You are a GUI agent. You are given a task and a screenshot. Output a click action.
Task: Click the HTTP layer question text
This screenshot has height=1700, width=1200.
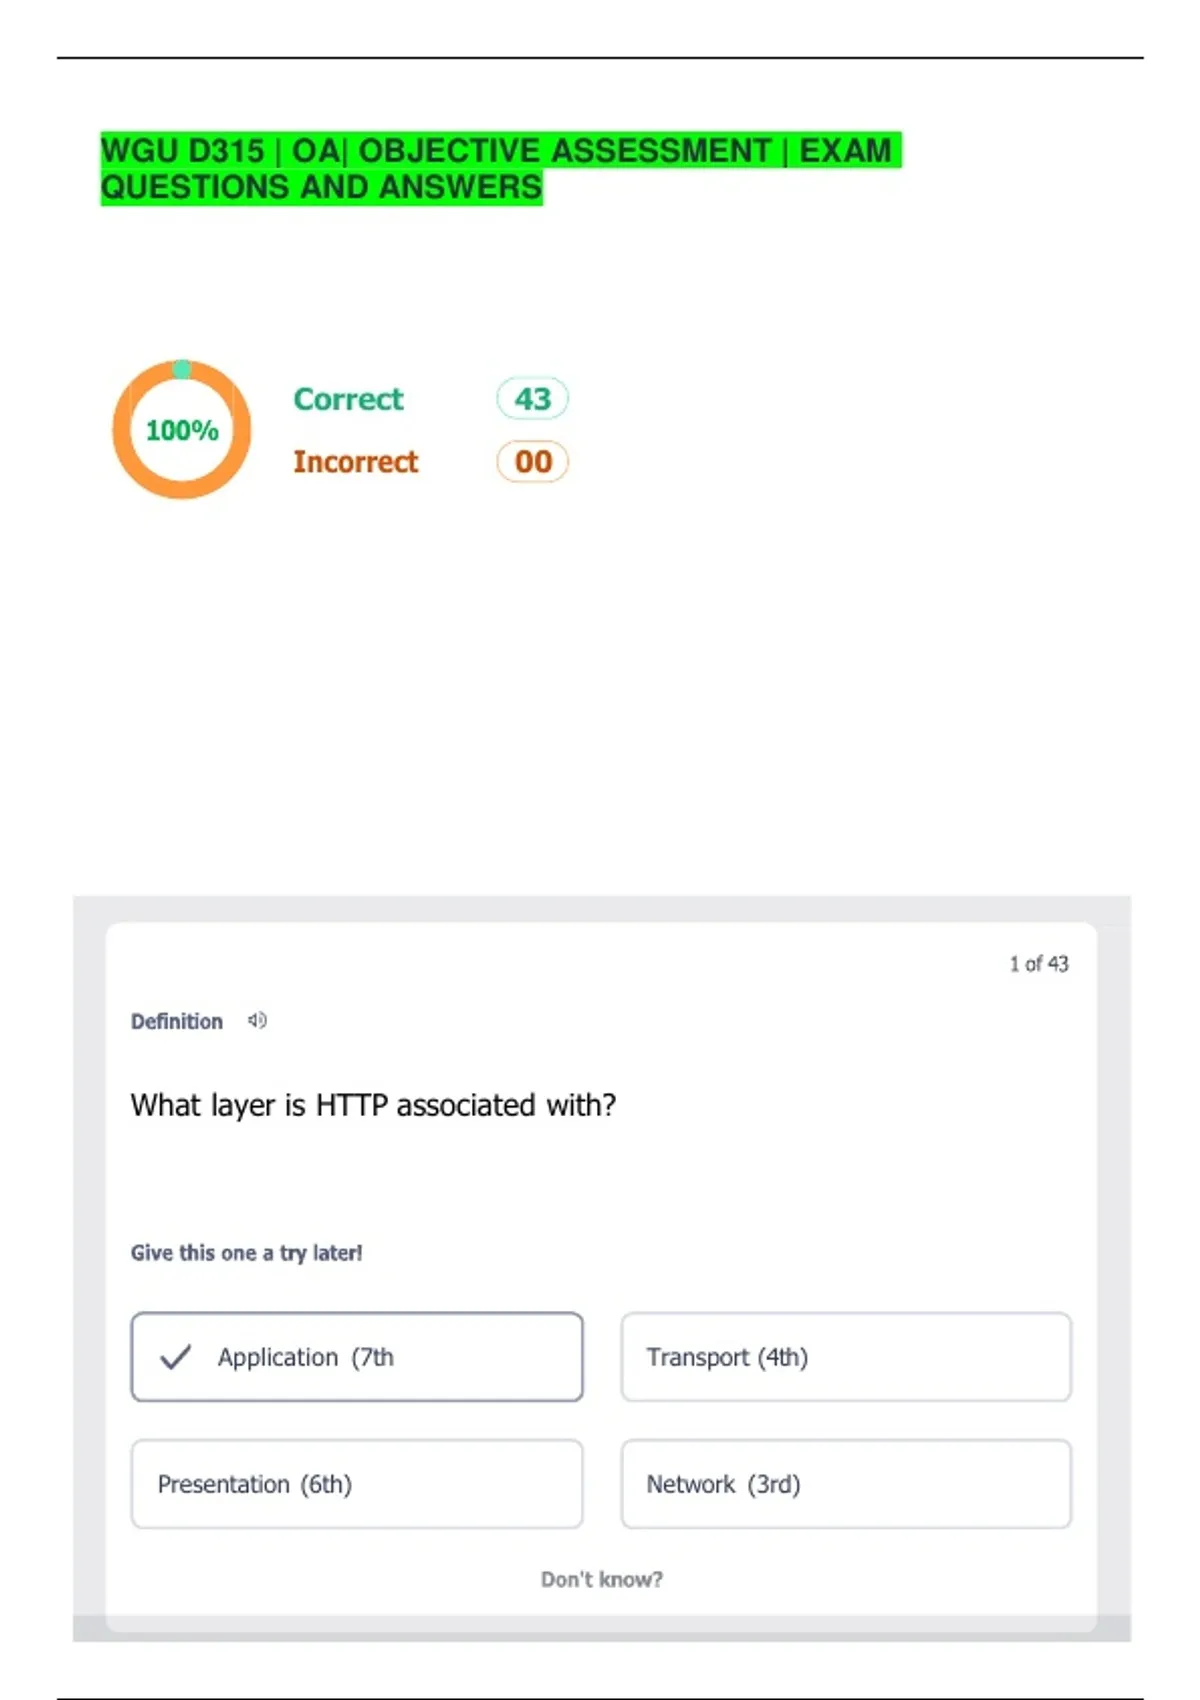[373, 1105]
